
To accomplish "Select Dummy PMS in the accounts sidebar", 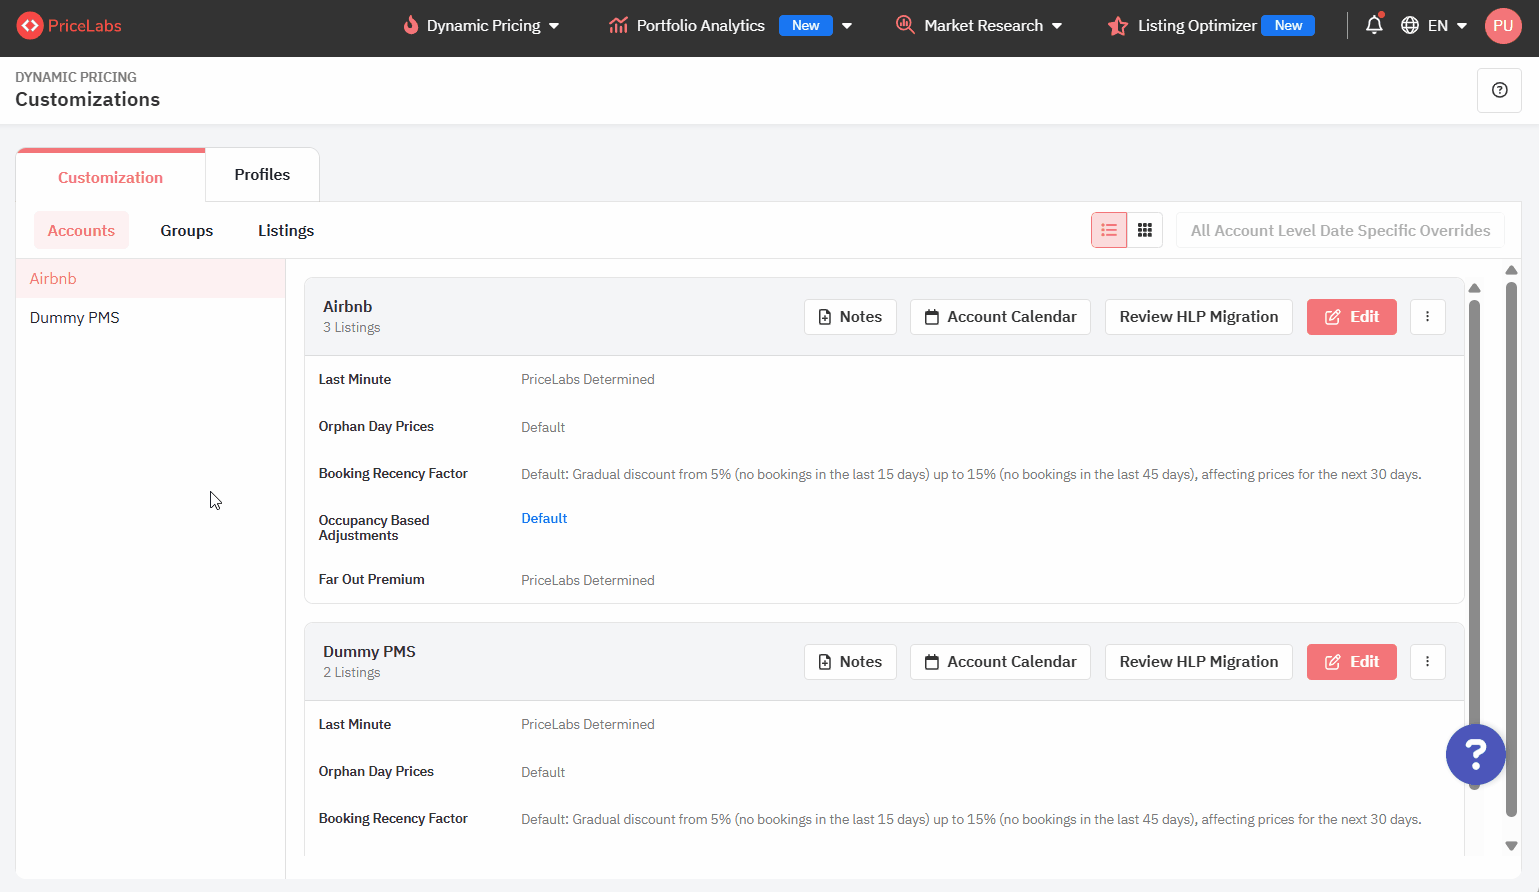I will [x=150, y=318].
